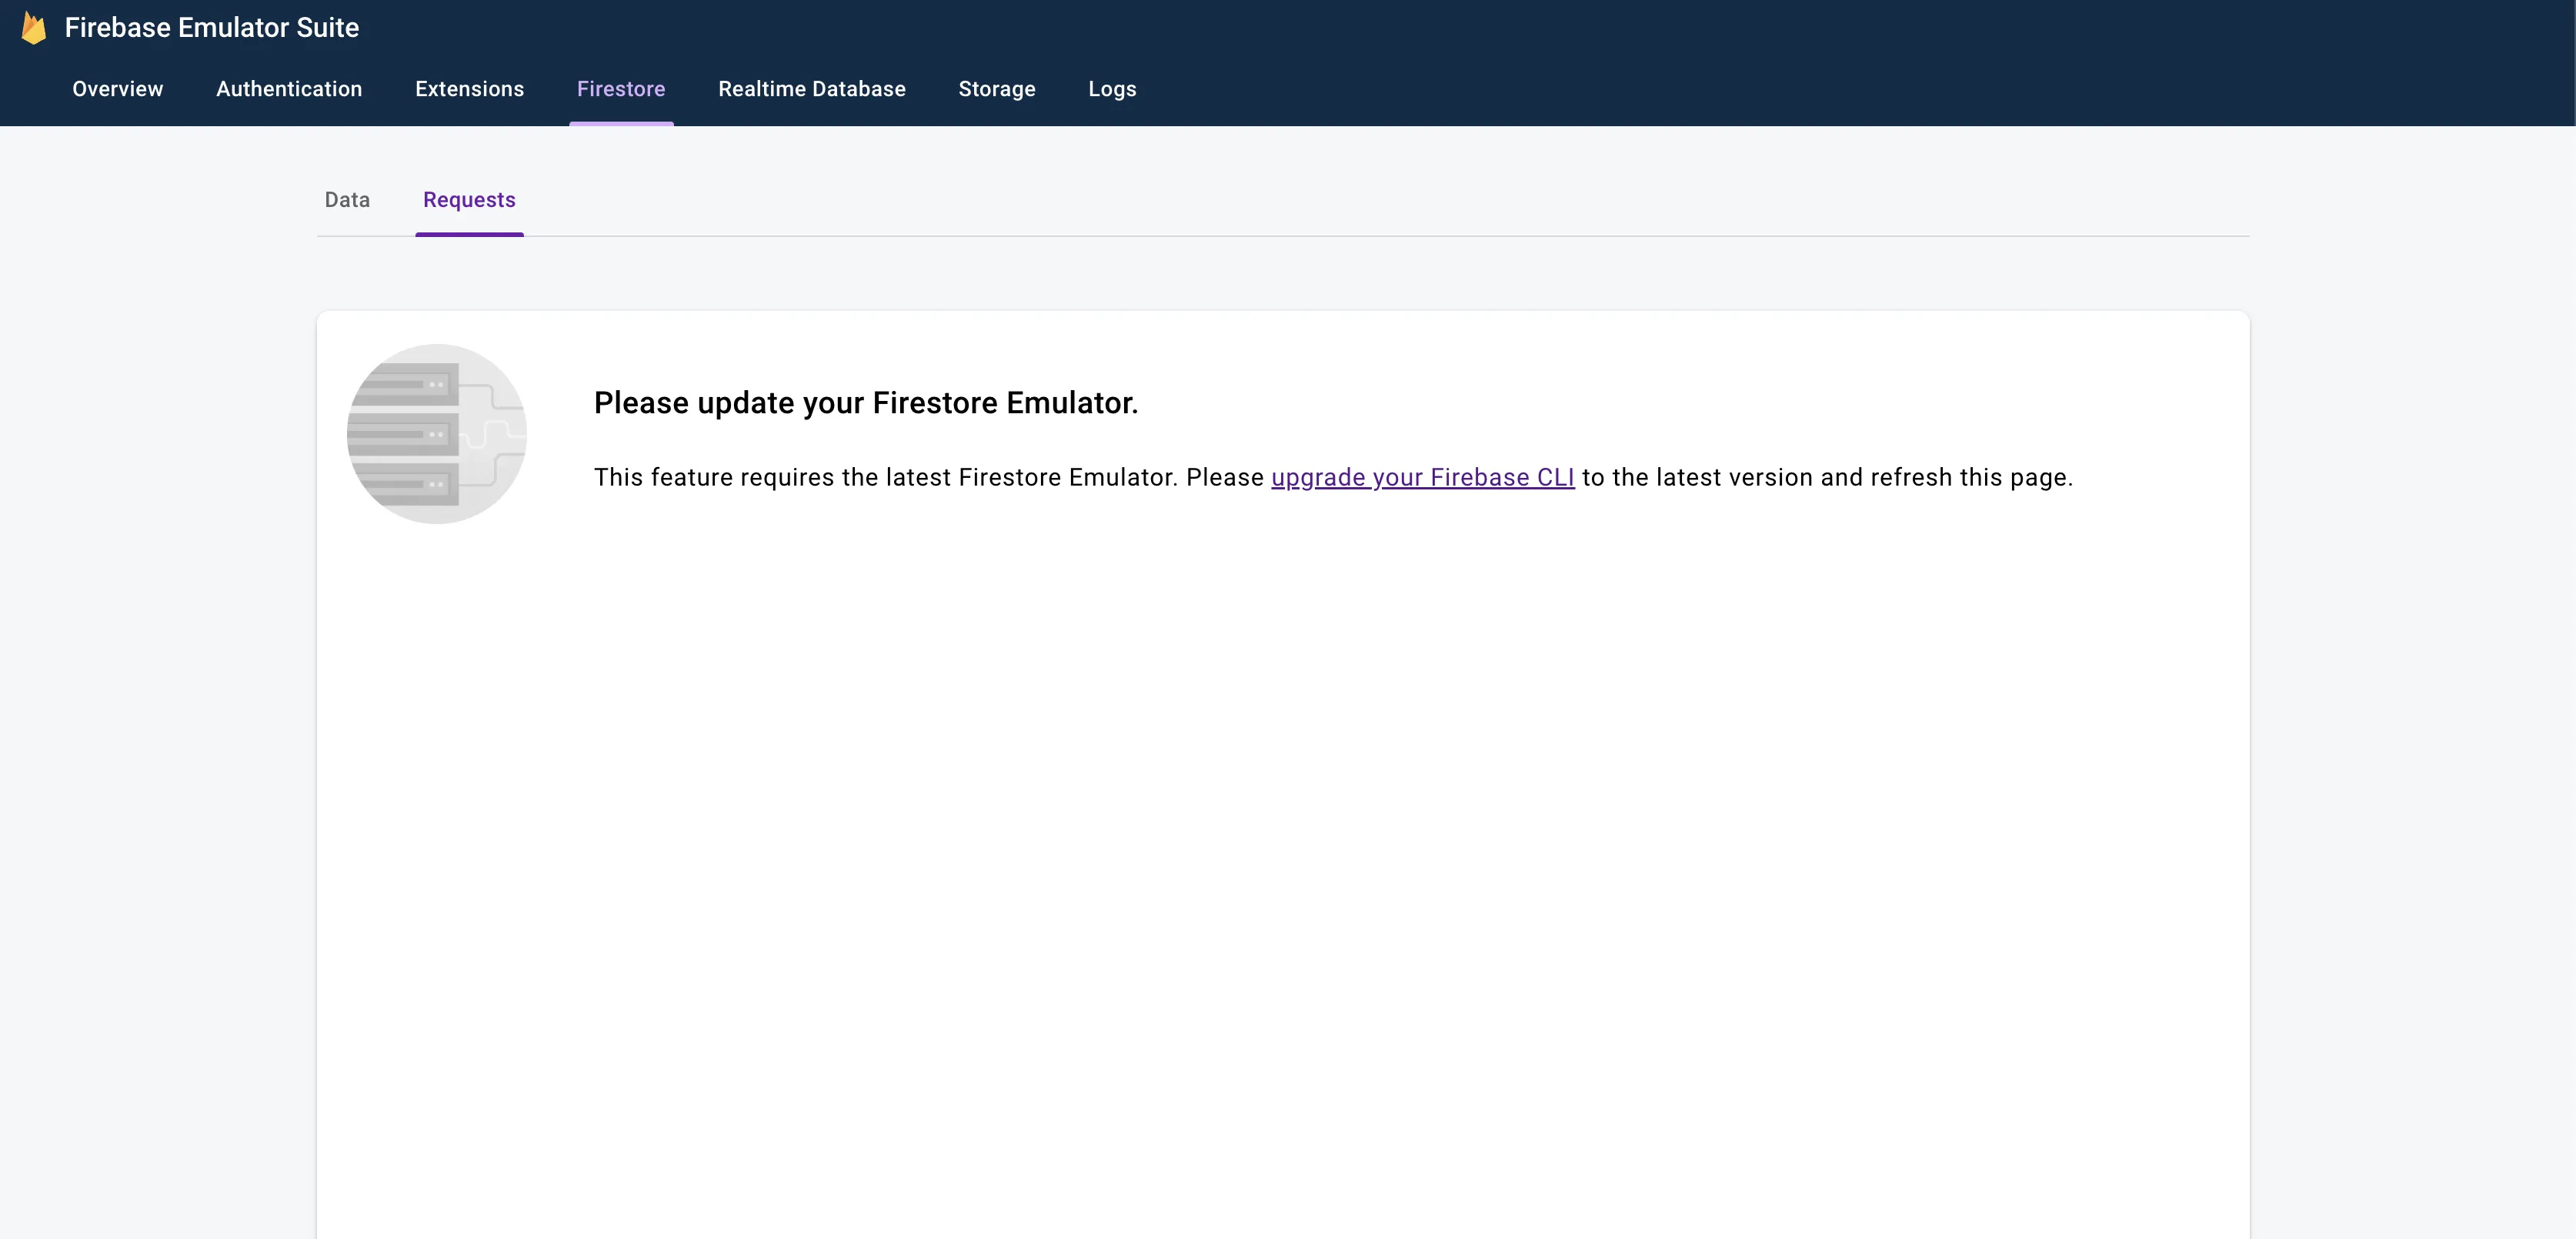Click the Firebase Emulator Suite title

click(211, 28)
